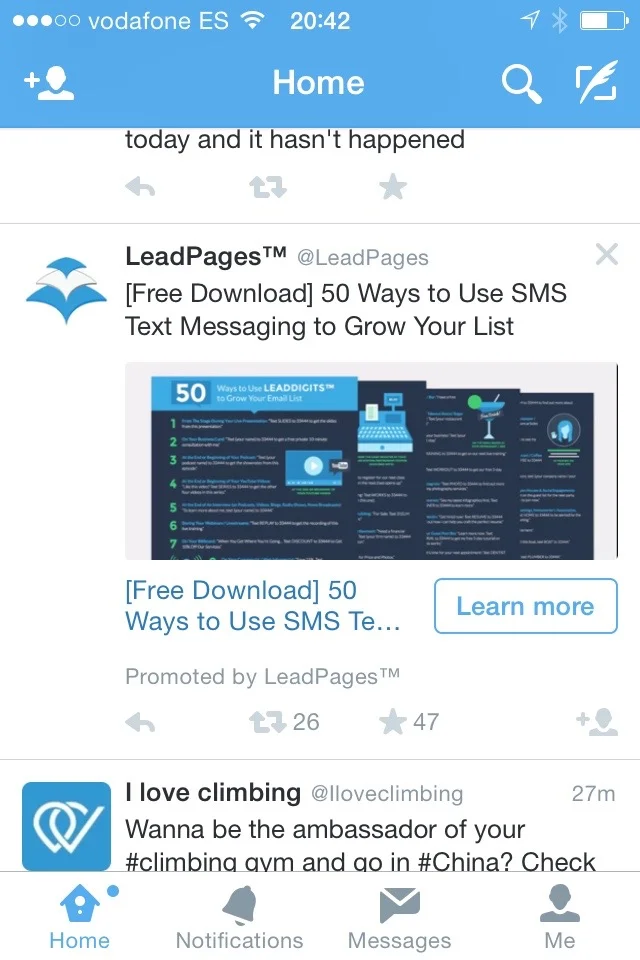The image size is (640, 960).
Task: Open search with the magnifying glass icon
Action: click(521, 84)
